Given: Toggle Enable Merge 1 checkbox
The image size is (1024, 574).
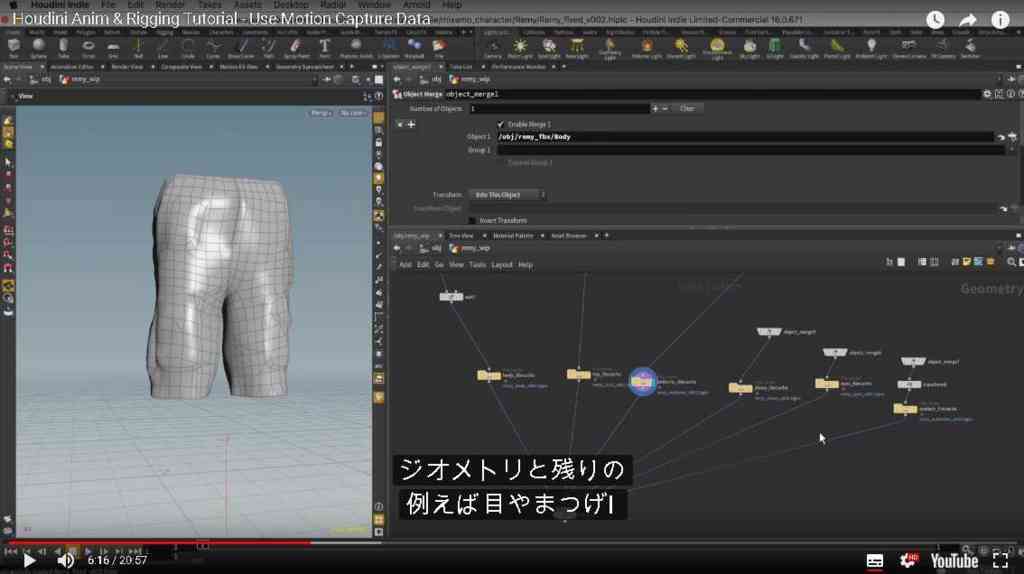Looking at the screenshot, I should coord(501,124).
